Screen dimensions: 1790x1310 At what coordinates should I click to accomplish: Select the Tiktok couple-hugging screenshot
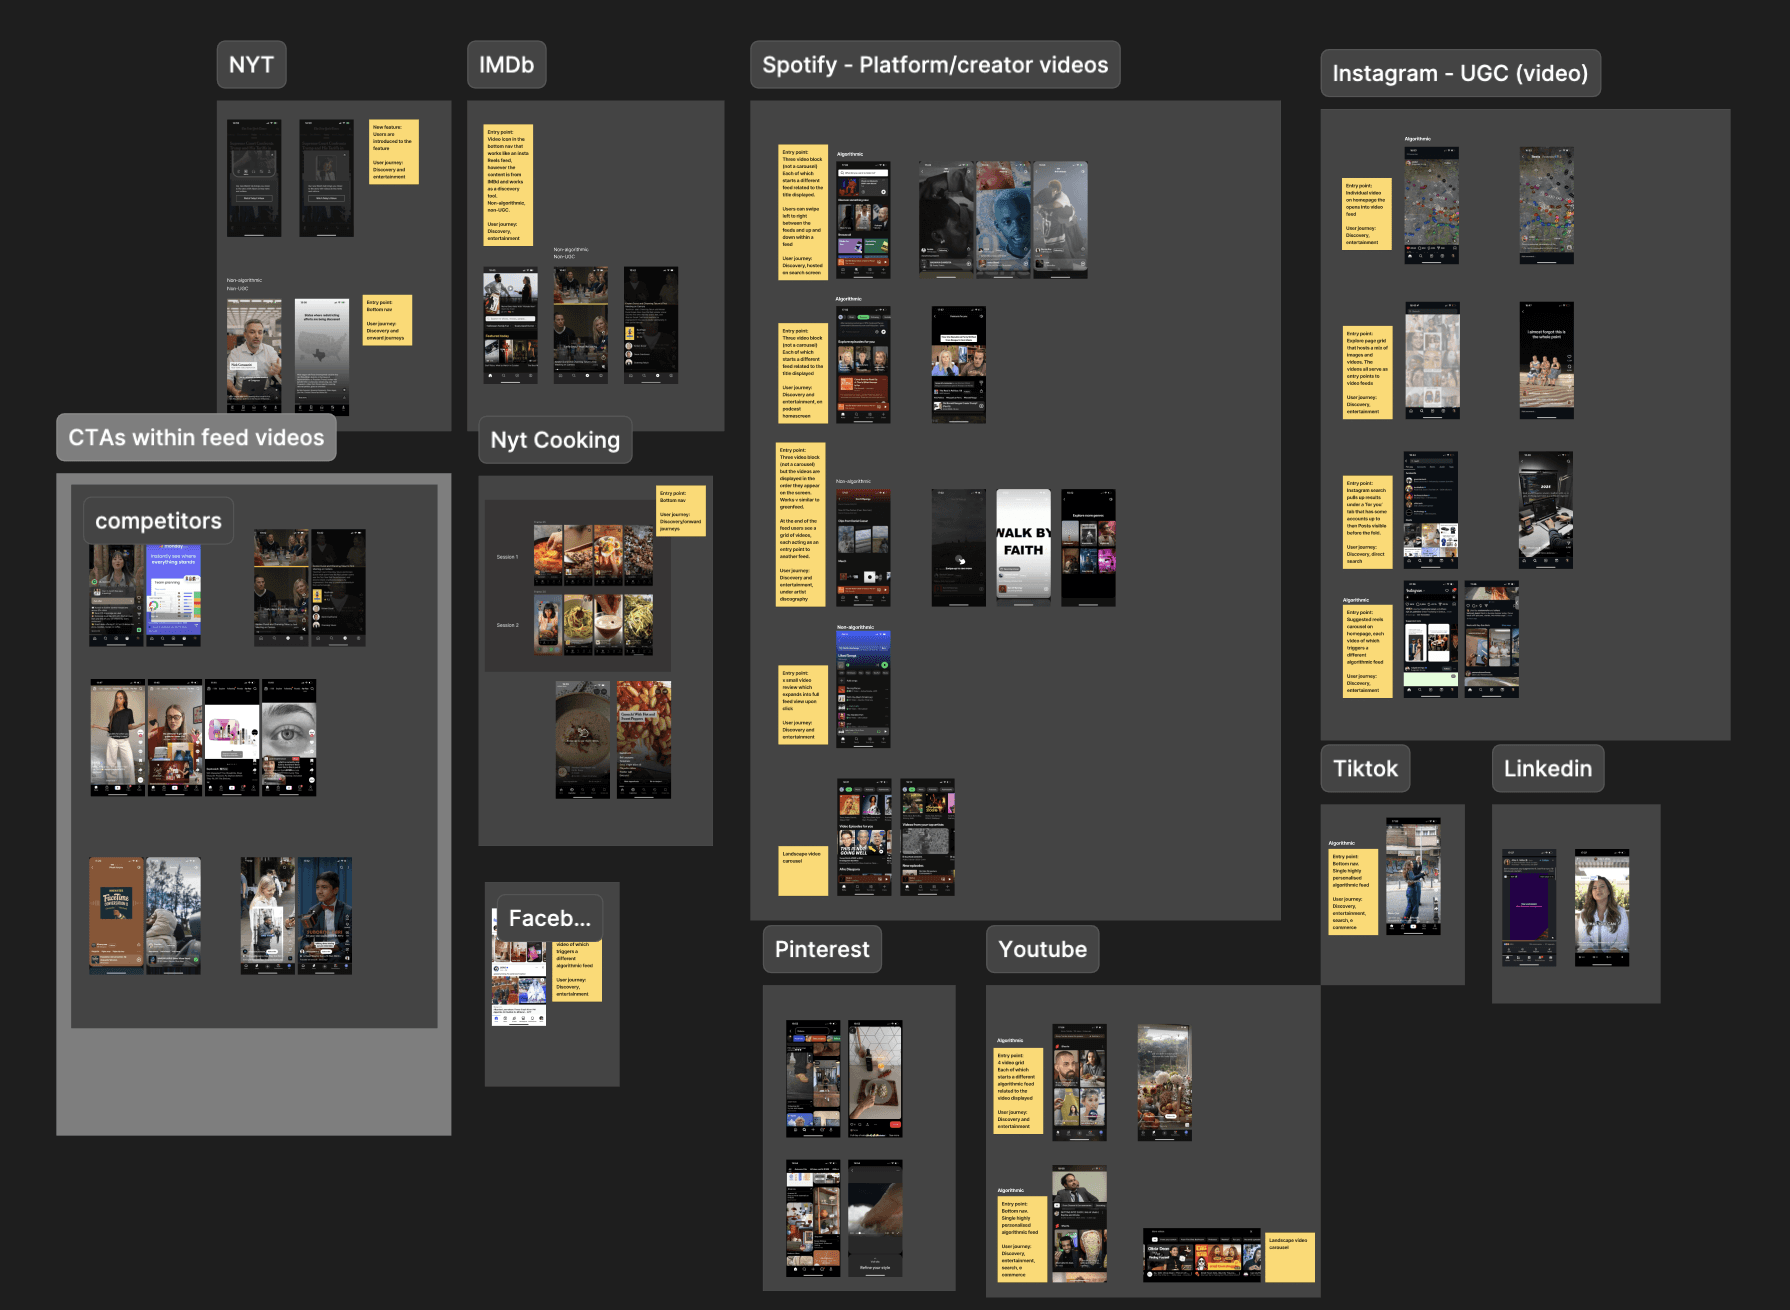(x=1413, y=876)
